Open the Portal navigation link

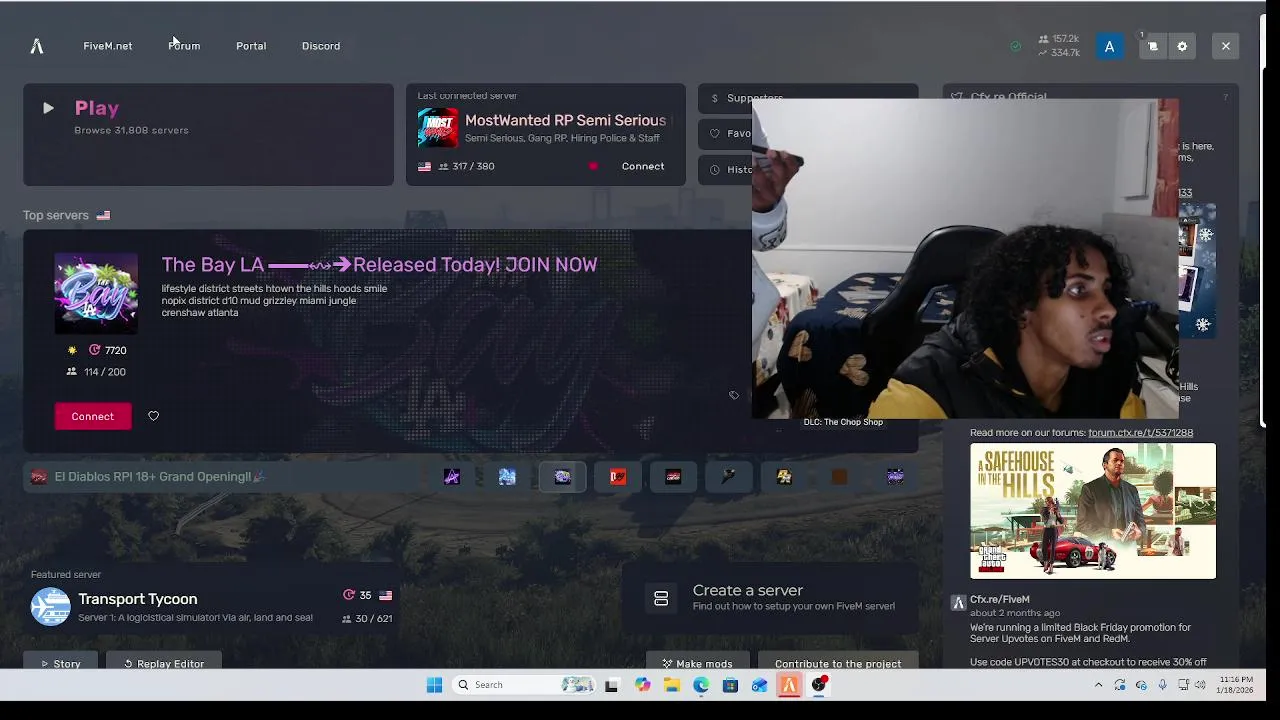(251, 46)
